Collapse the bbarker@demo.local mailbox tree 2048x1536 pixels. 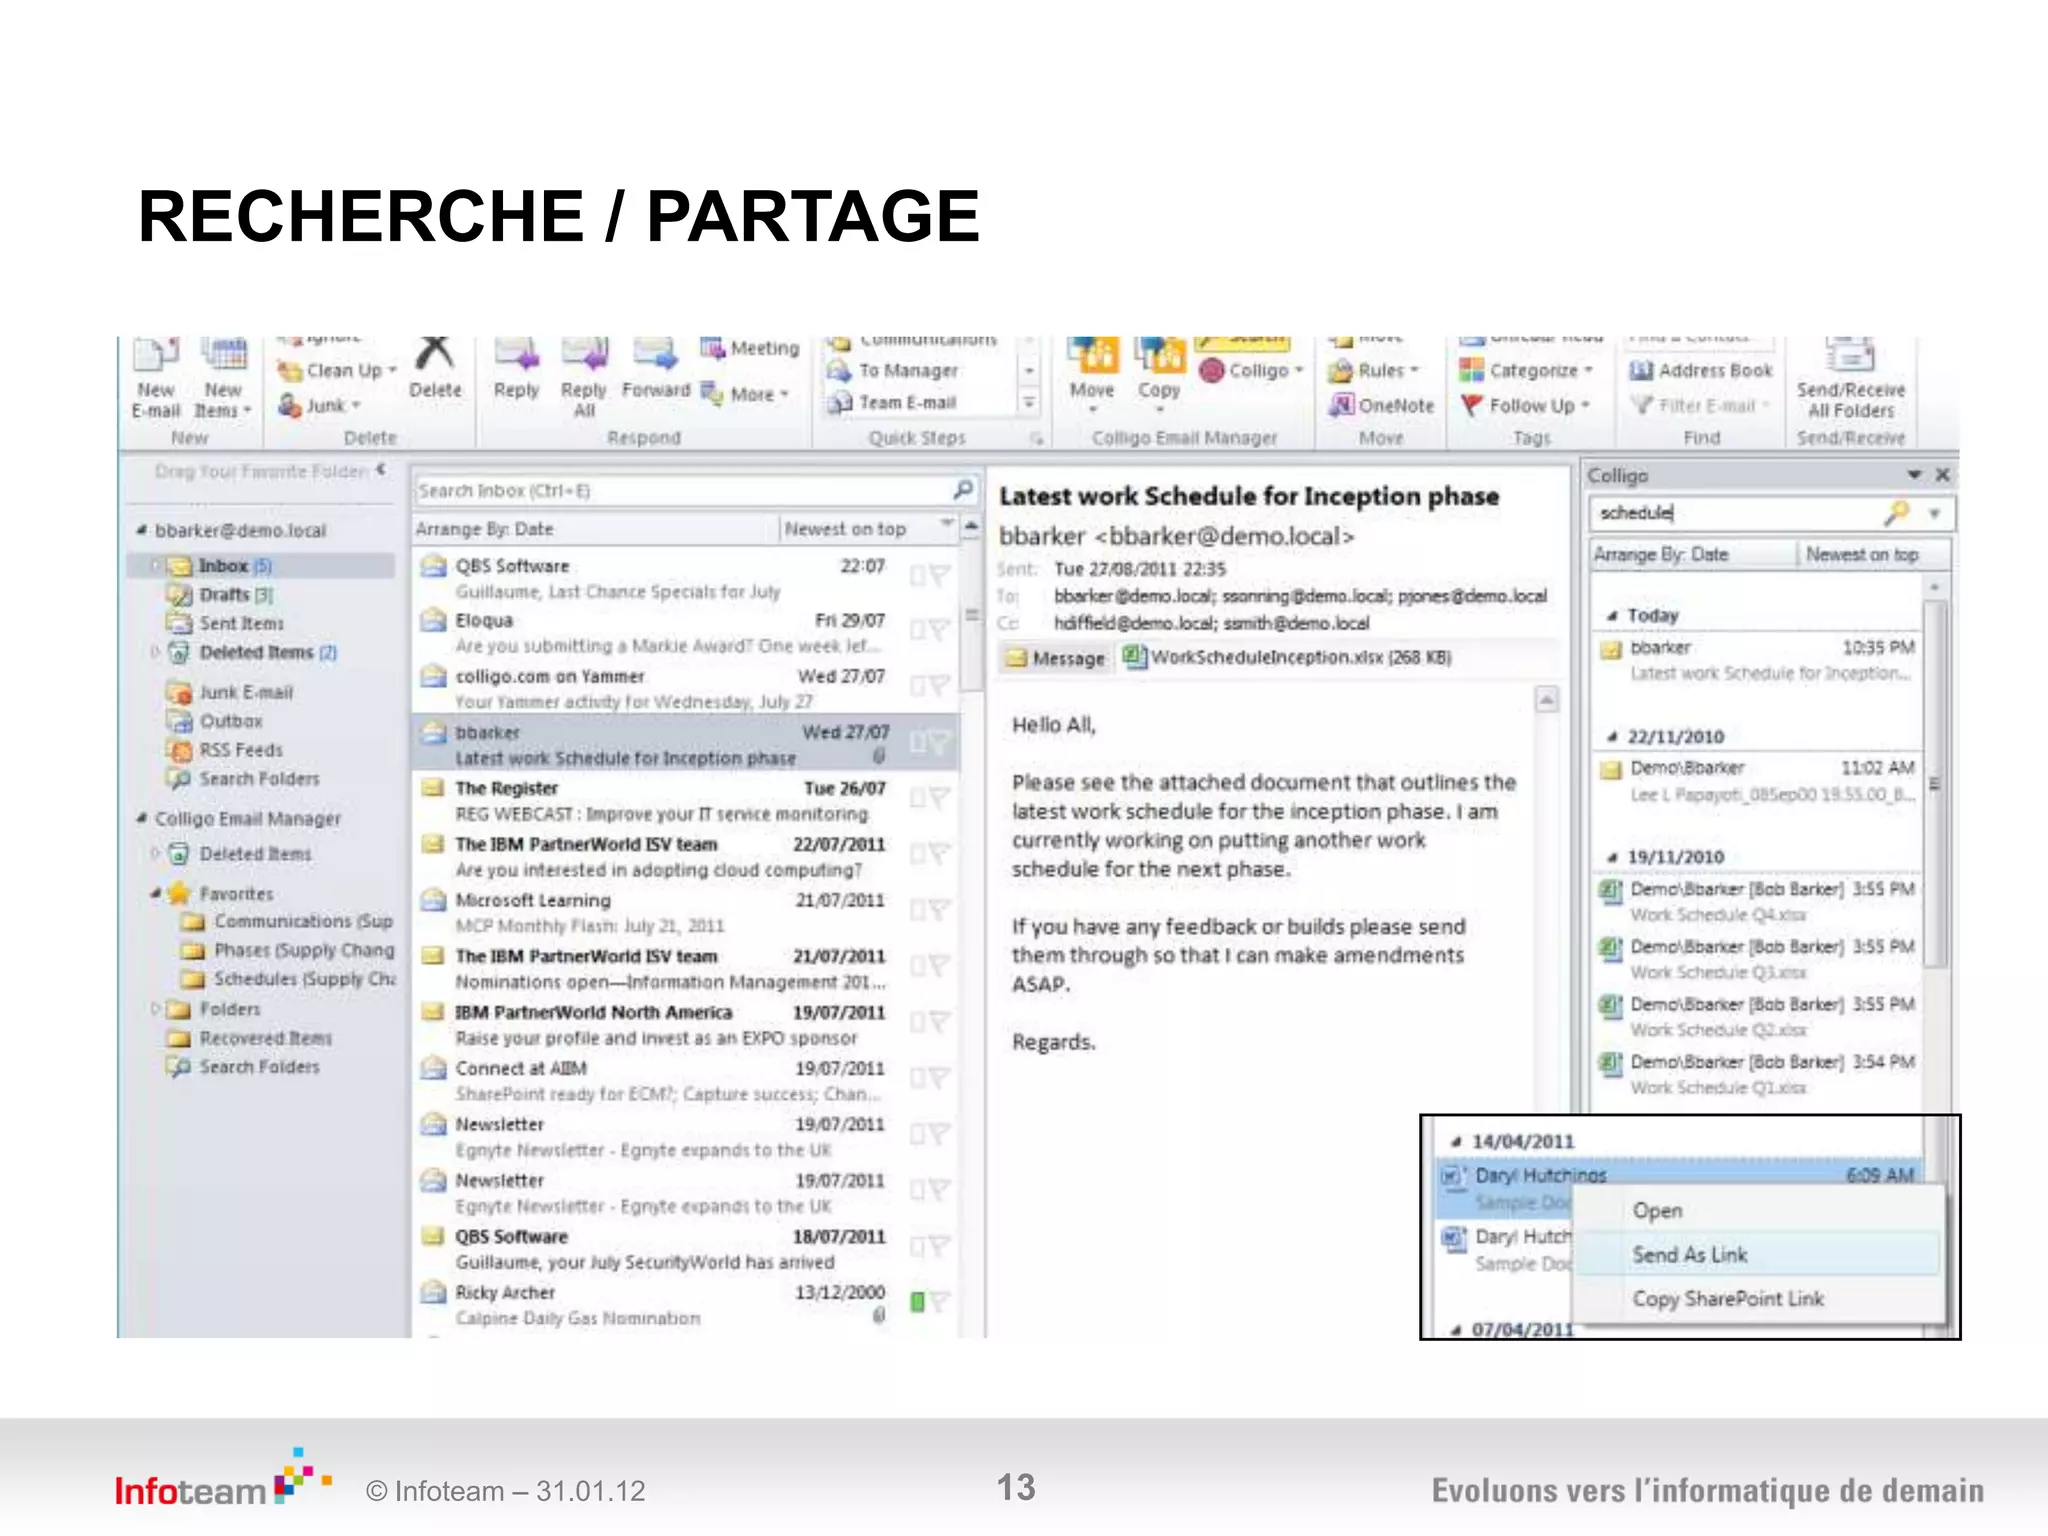pos(141,530)
